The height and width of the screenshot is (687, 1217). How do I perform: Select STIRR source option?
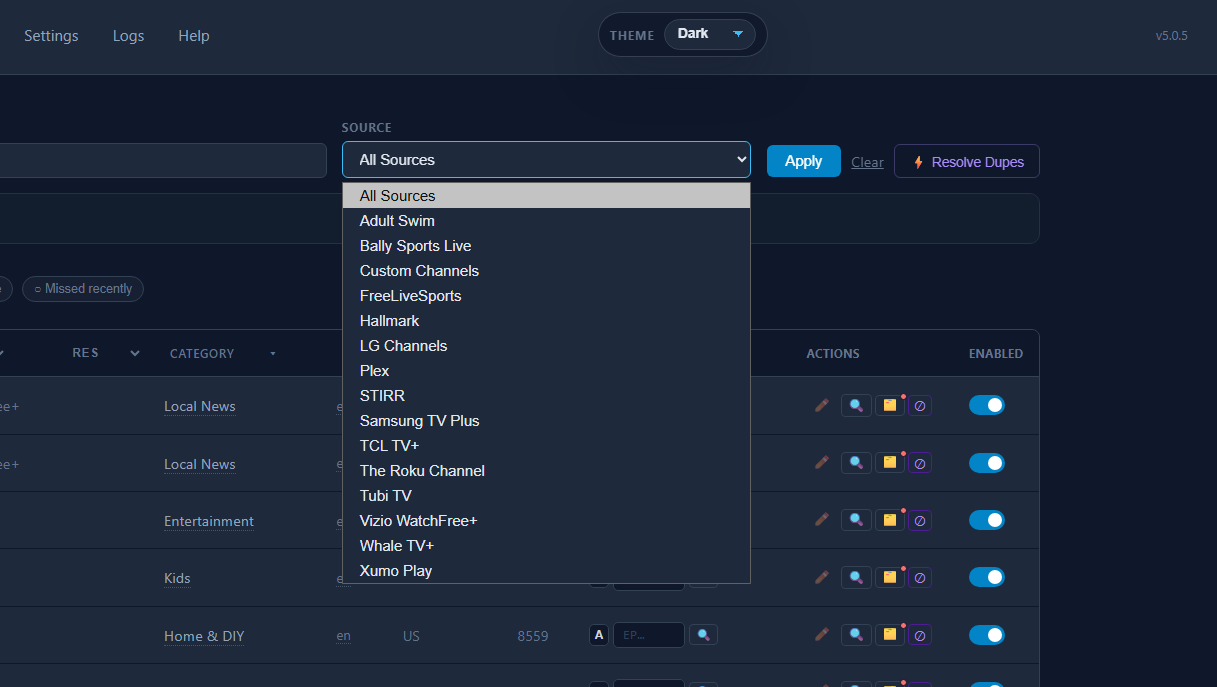click(x=546, y=396)
